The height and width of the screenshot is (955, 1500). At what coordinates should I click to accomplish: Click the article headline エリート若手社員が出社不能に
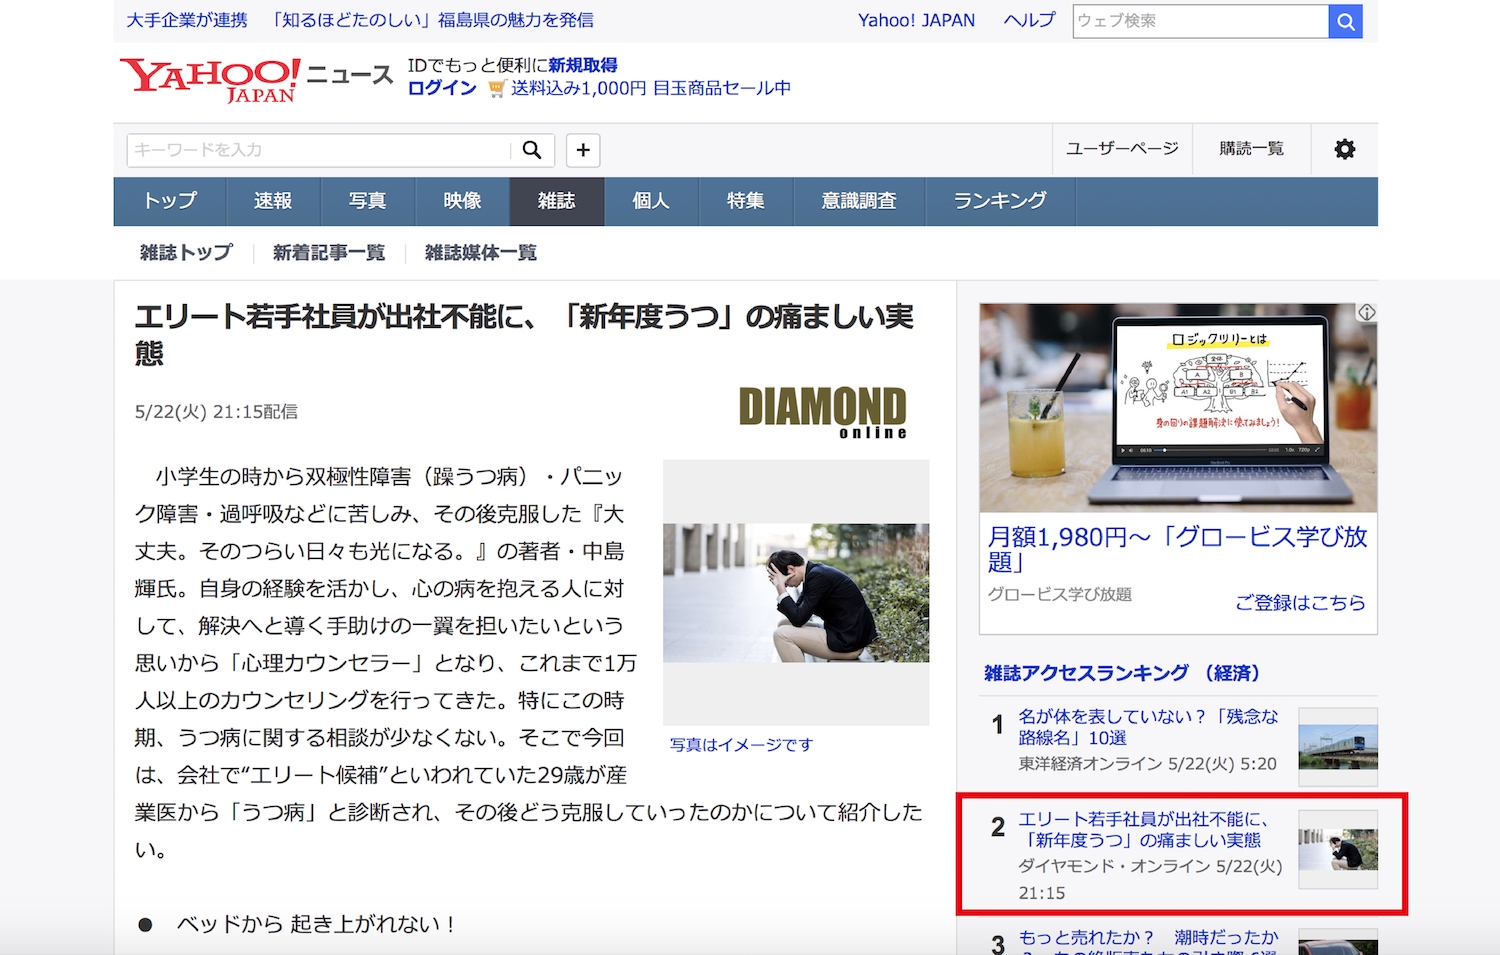[524, 335]
